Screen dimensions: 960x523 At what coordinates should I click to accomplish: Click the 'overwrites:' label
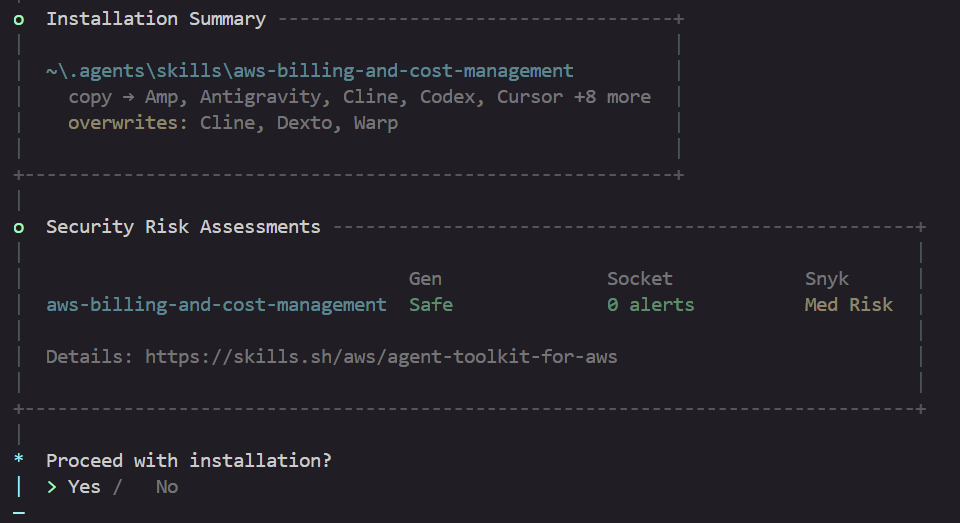point(128,122)
